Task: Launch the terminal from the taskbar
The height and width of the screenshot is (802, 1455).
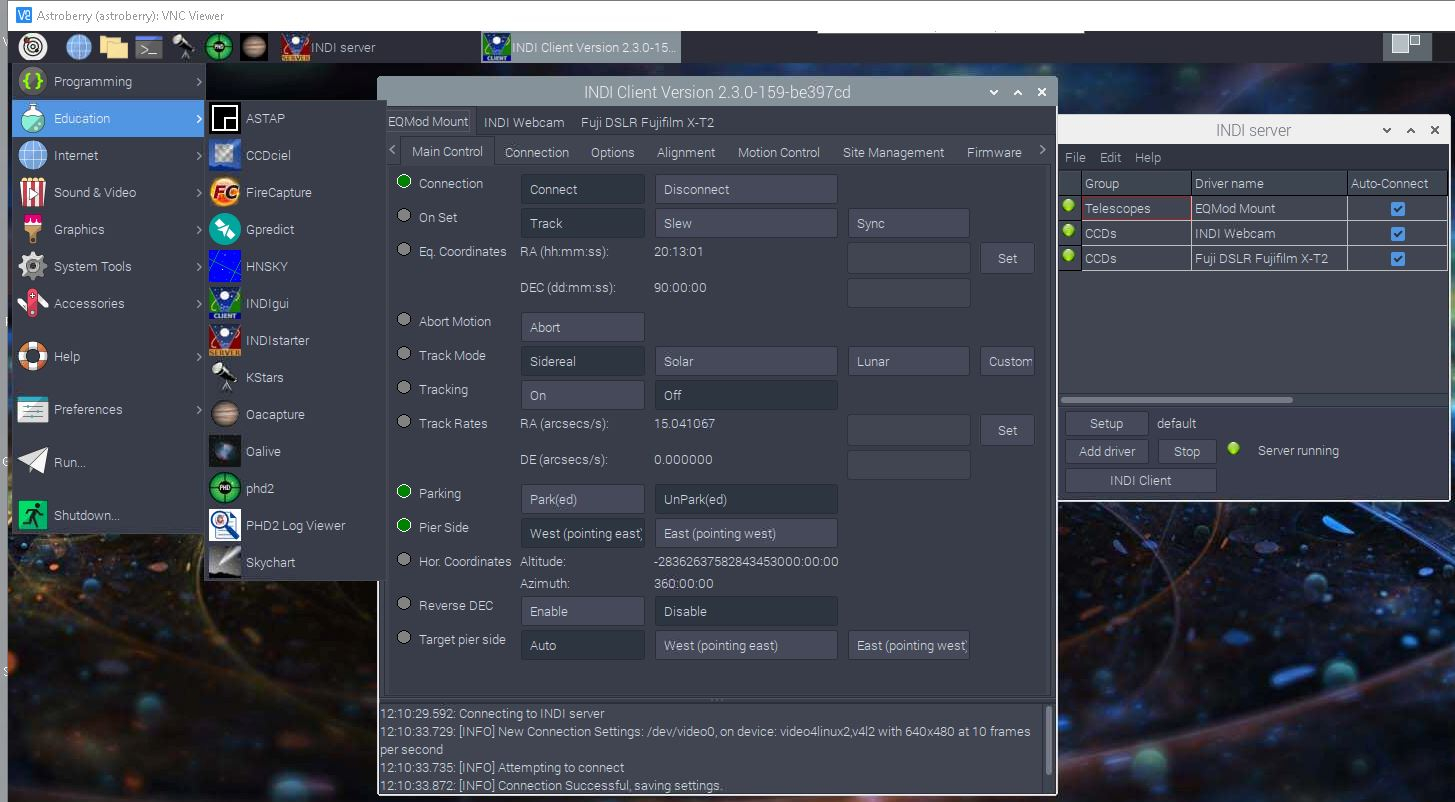Action: tap(149, 46)
